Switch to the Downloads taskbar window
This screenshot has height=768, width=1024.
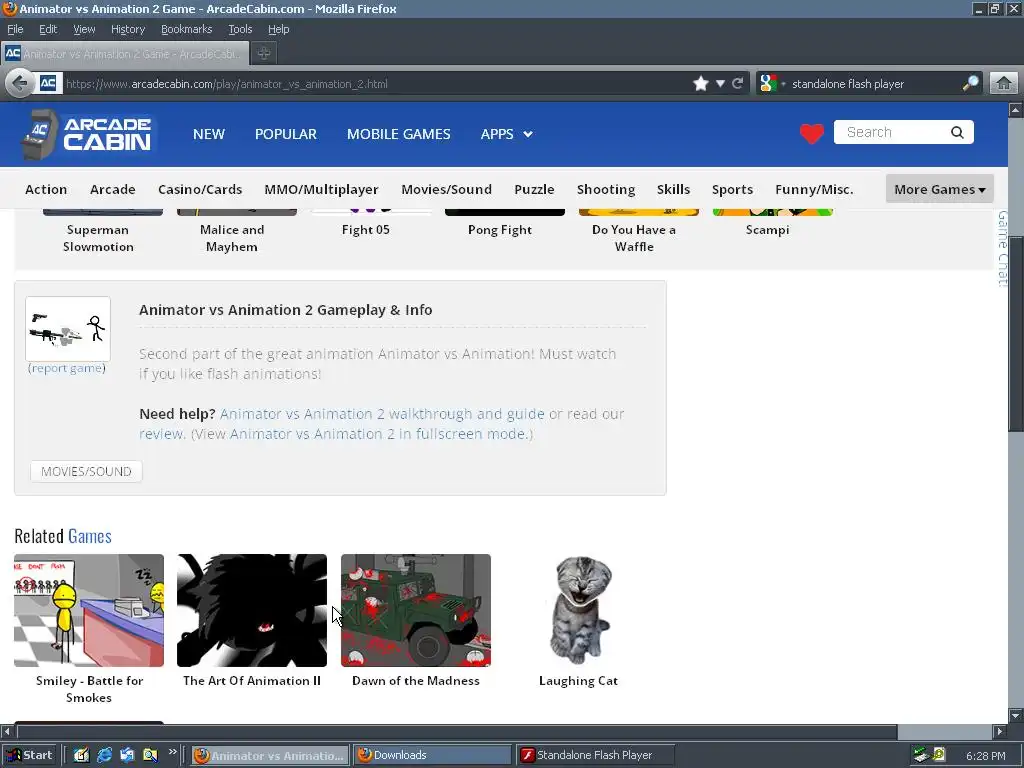tap(432, 756)
